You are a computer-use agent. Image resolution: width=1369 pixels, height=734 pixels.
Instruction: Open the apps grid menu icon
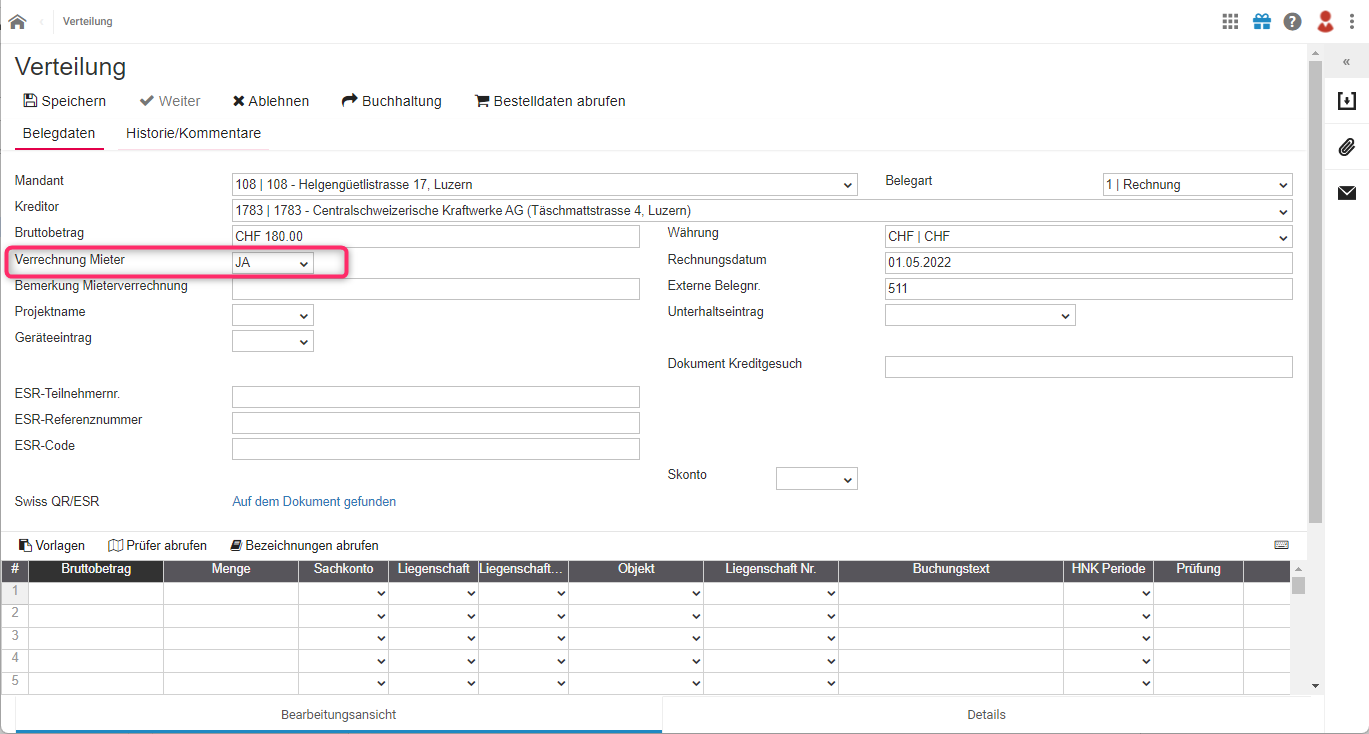[1230, 21]
